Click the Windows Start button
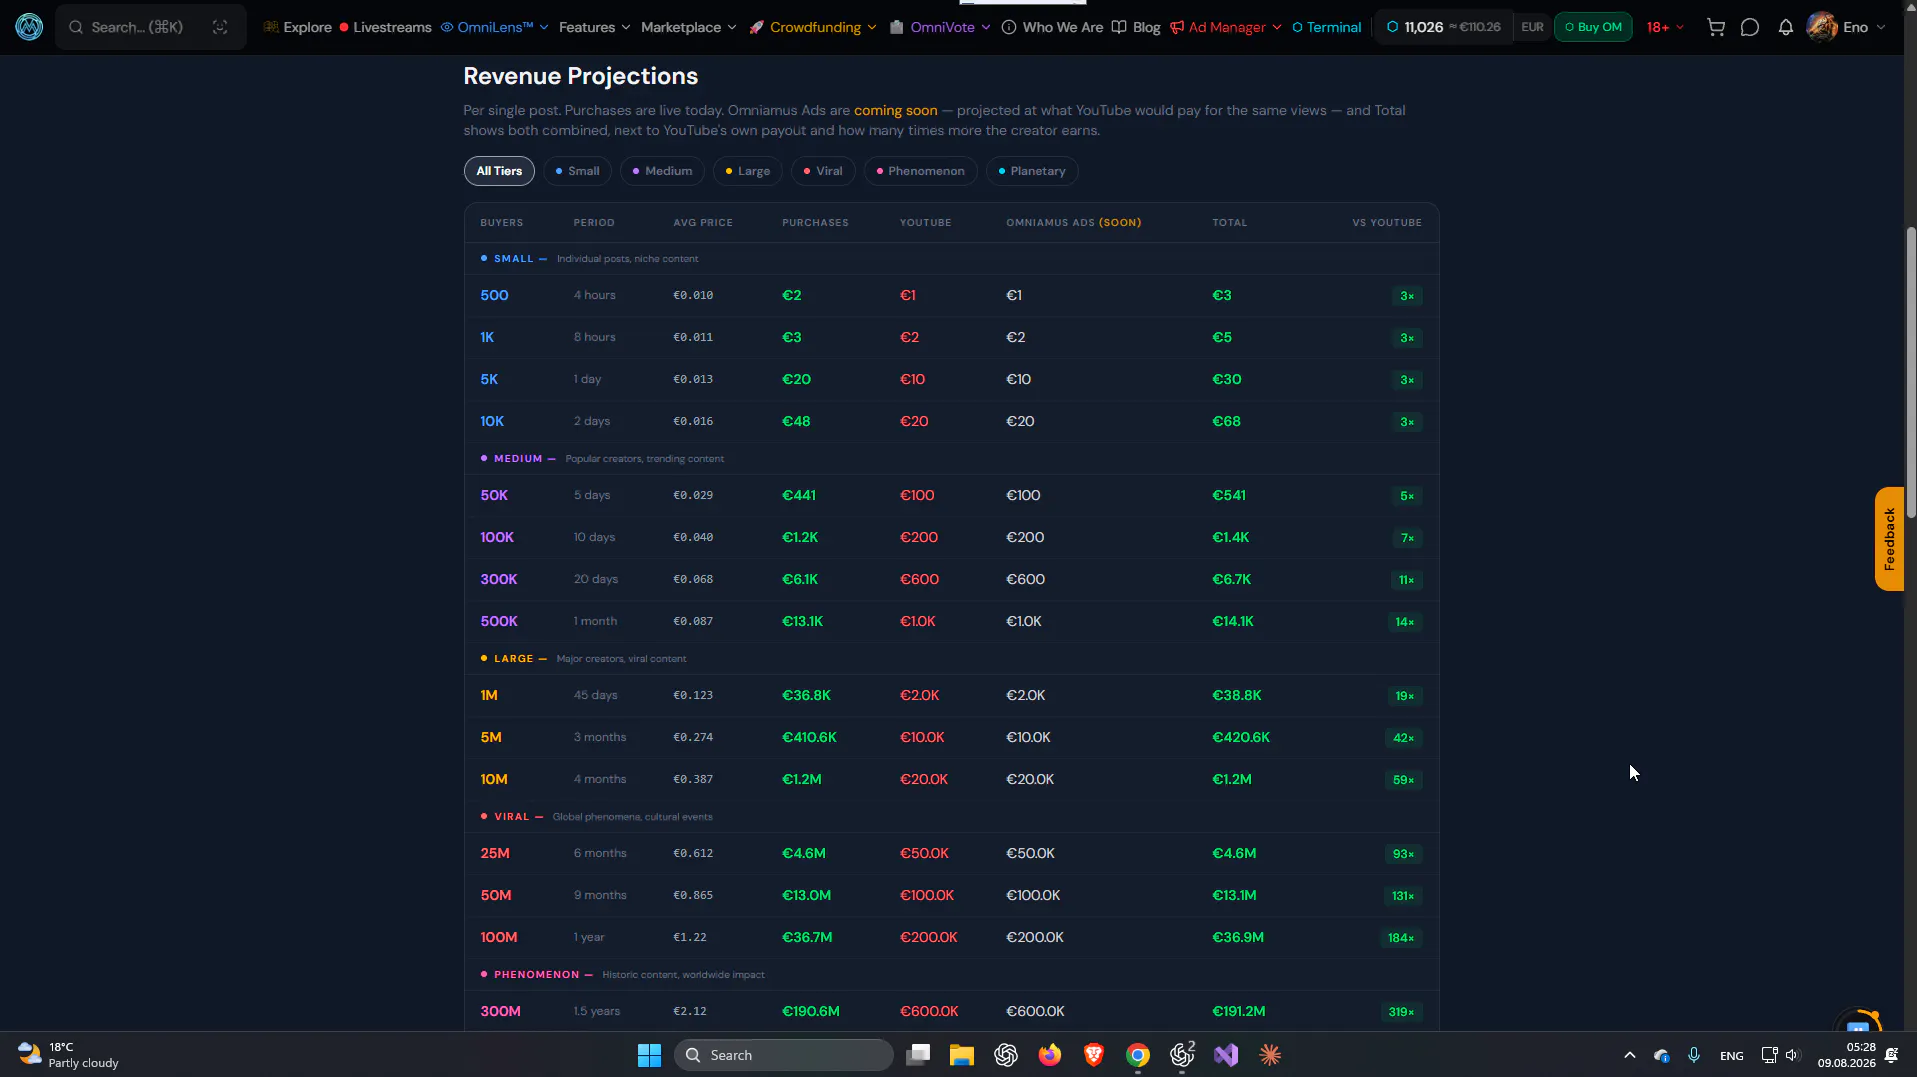The width and height of the screenshot is (1917, 1077). coord(650,1055)
